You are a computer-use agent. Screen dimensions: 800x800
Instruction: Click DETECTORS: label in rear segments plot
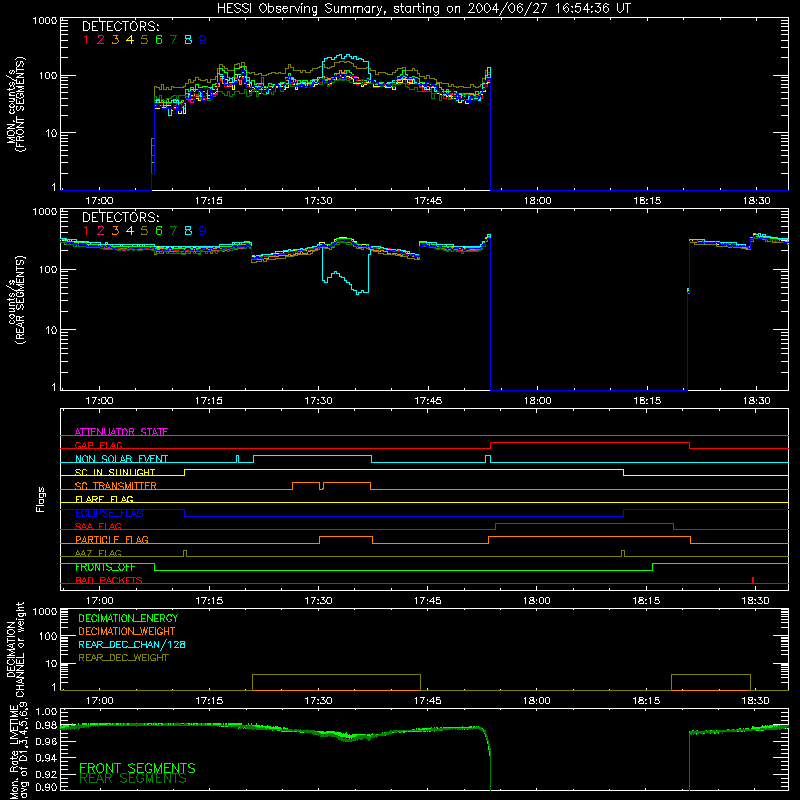(x=120, y=217)
